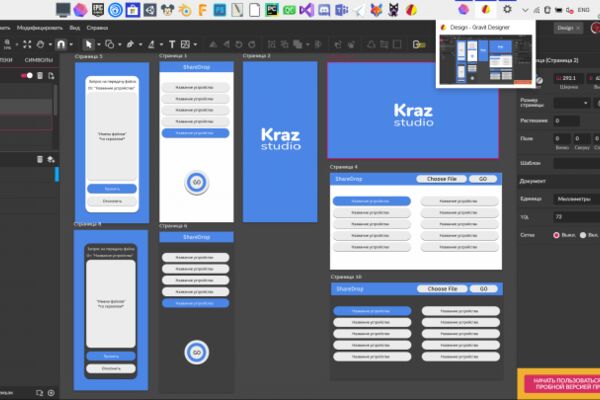600x400 pixels.
Task: Click the Choose File button on Страница 4
Action: [442, 179]
